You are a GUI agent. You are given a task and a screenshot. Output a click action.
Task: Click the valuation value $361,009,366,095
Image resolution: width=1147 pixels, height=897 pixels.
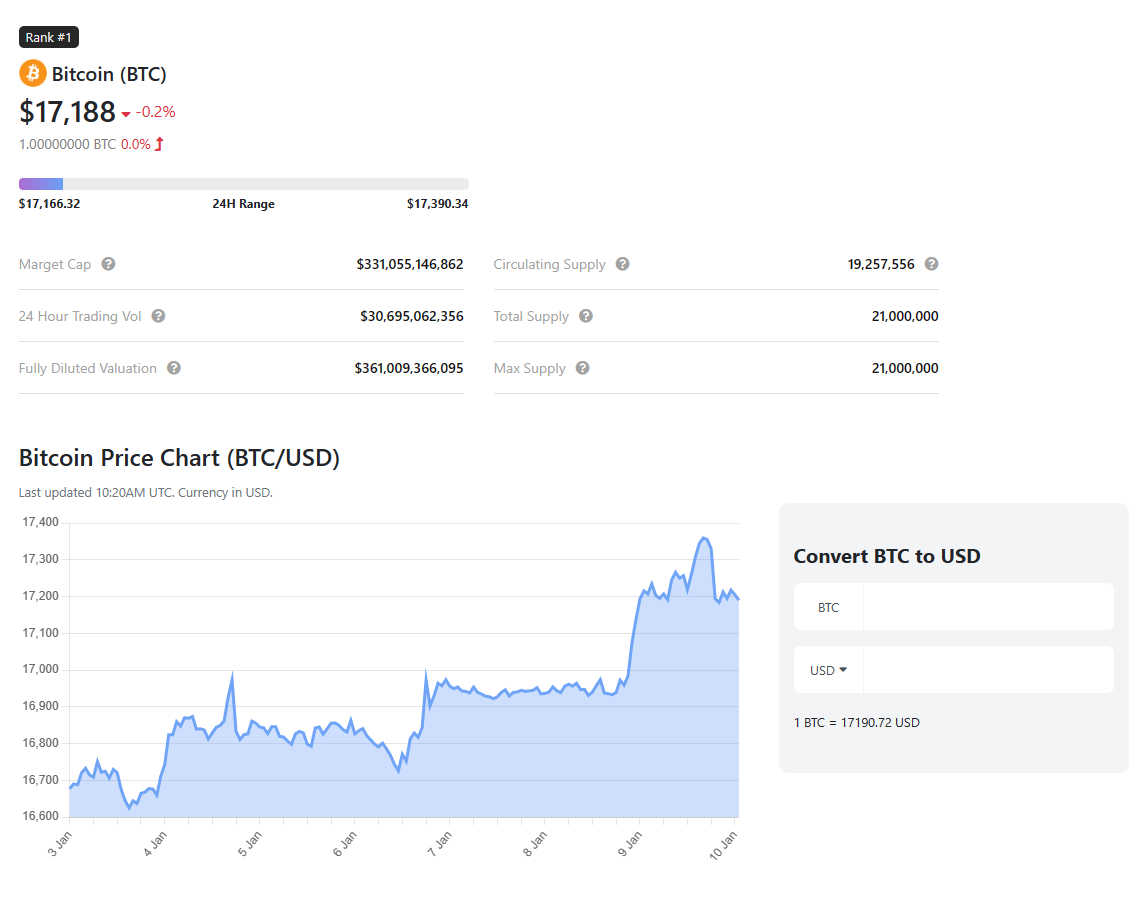[x=409, y=368]
